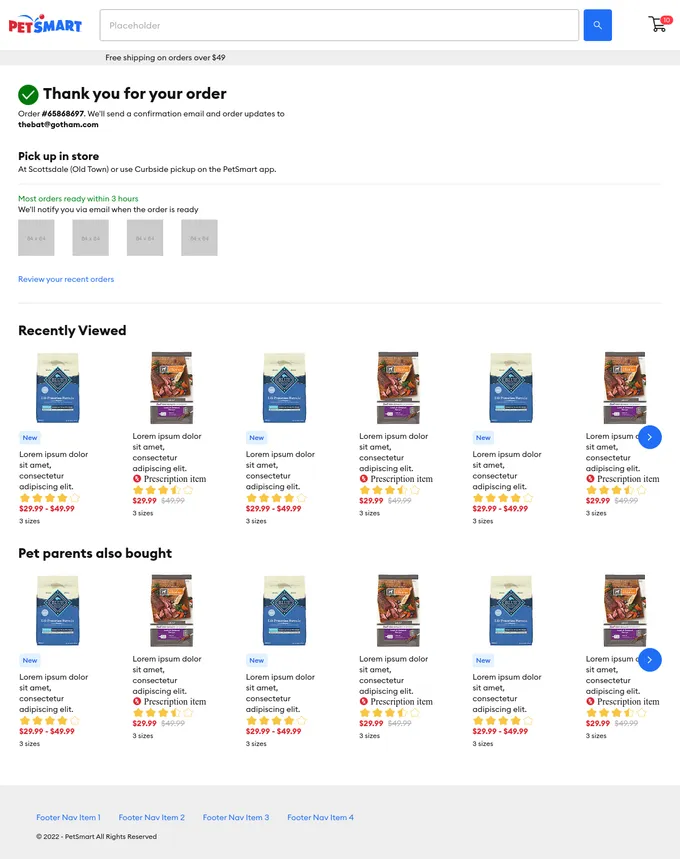Open first blue bag product in Recently Viewed
Screen dimensions: 680x859
[58, 388]
